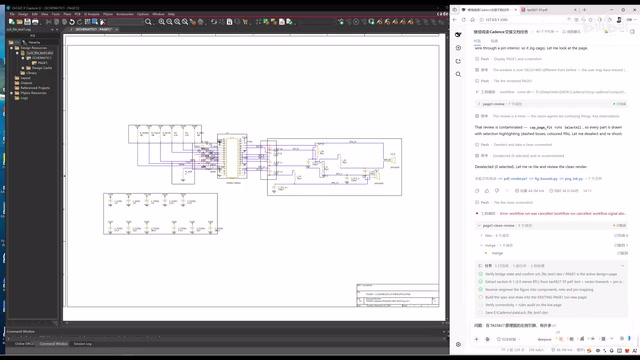The height and width of the screenshot is (360, 640).
Task: Select the Outputs folder in project tree
Action: click(x=26, y=83)
